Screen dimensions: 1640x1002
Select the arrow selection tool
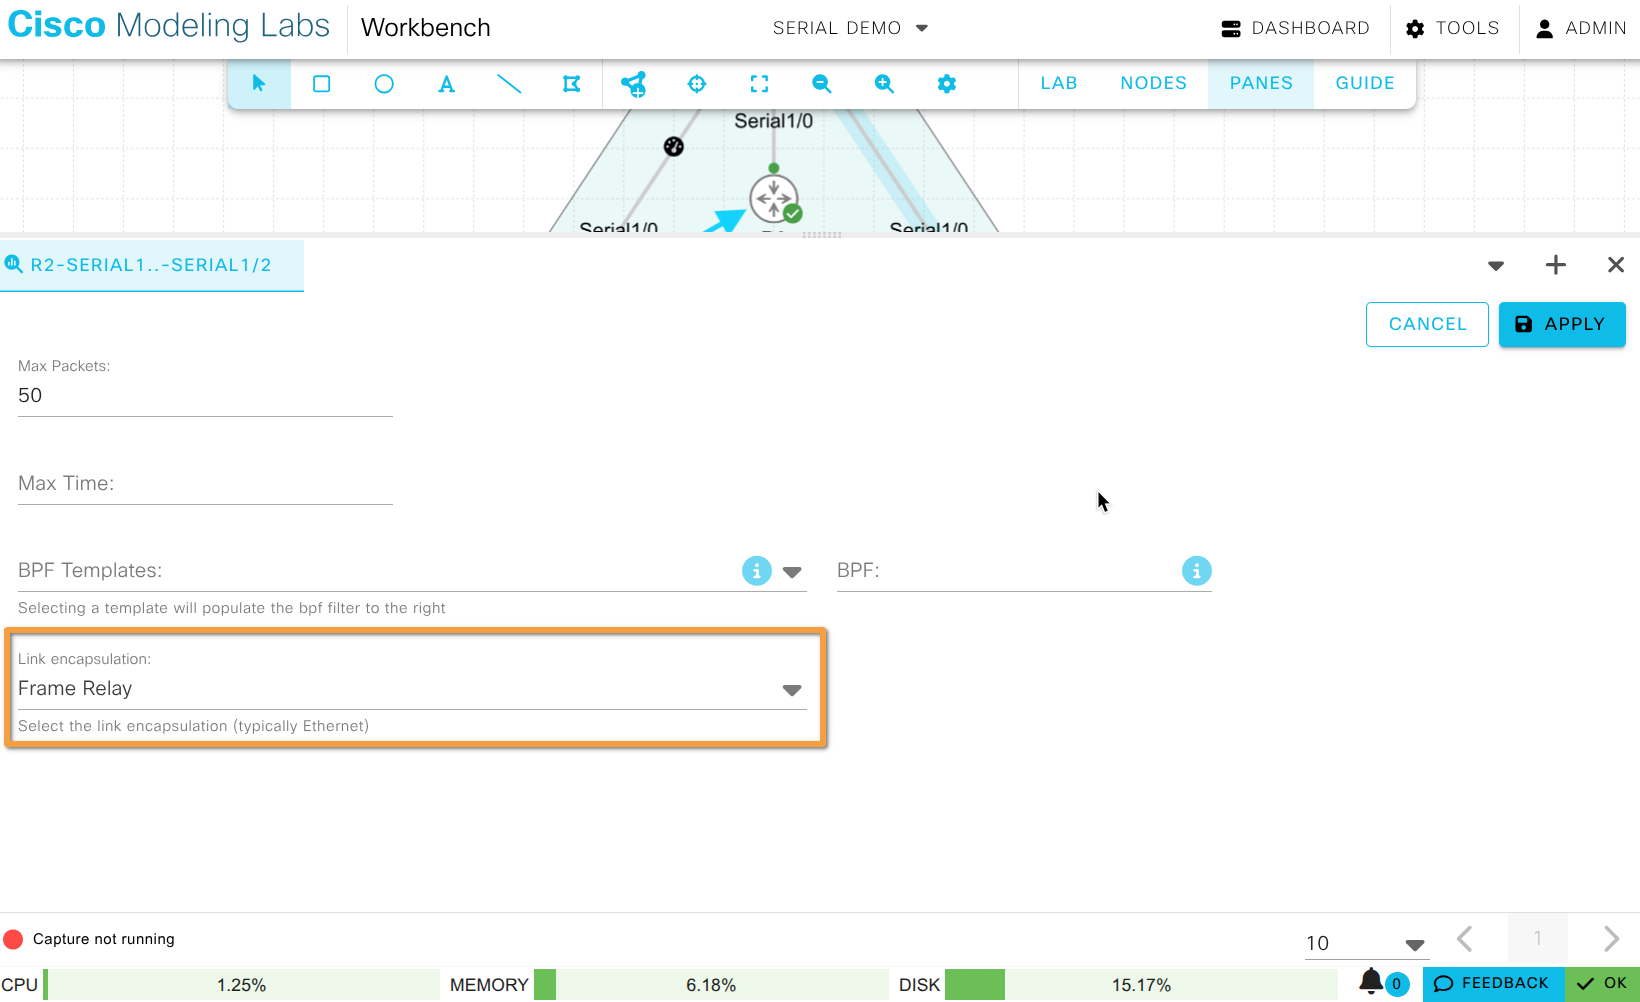[259, 84]
